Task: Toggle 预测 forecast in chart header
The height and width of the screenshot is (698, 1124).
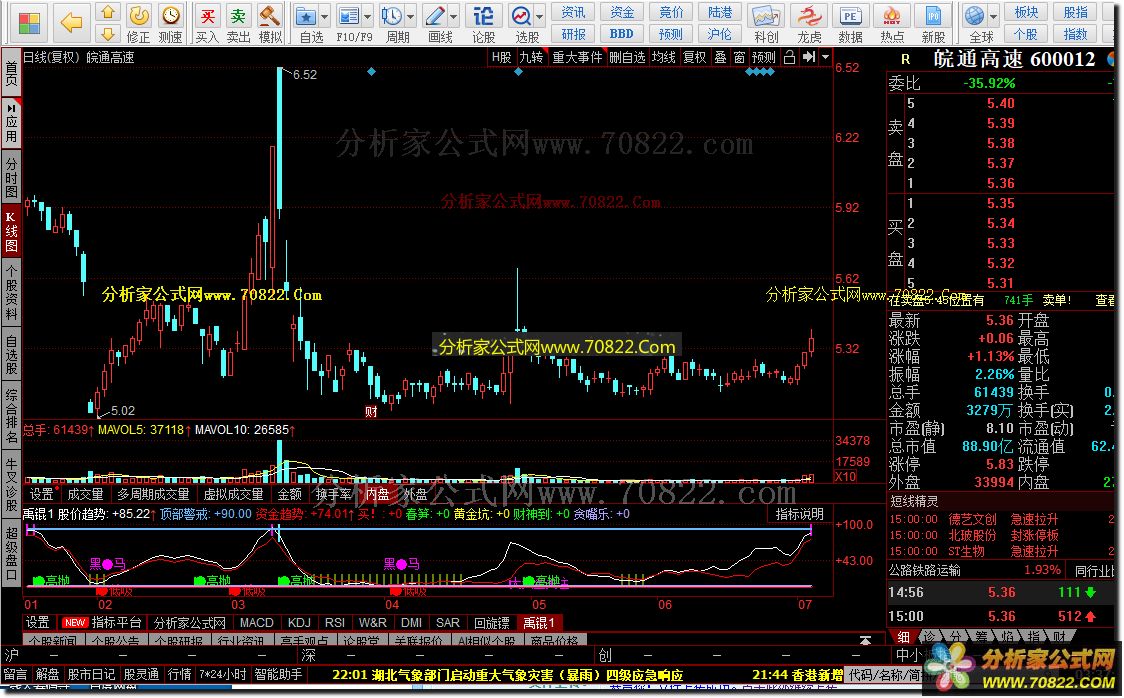Action: pos(763,57)
